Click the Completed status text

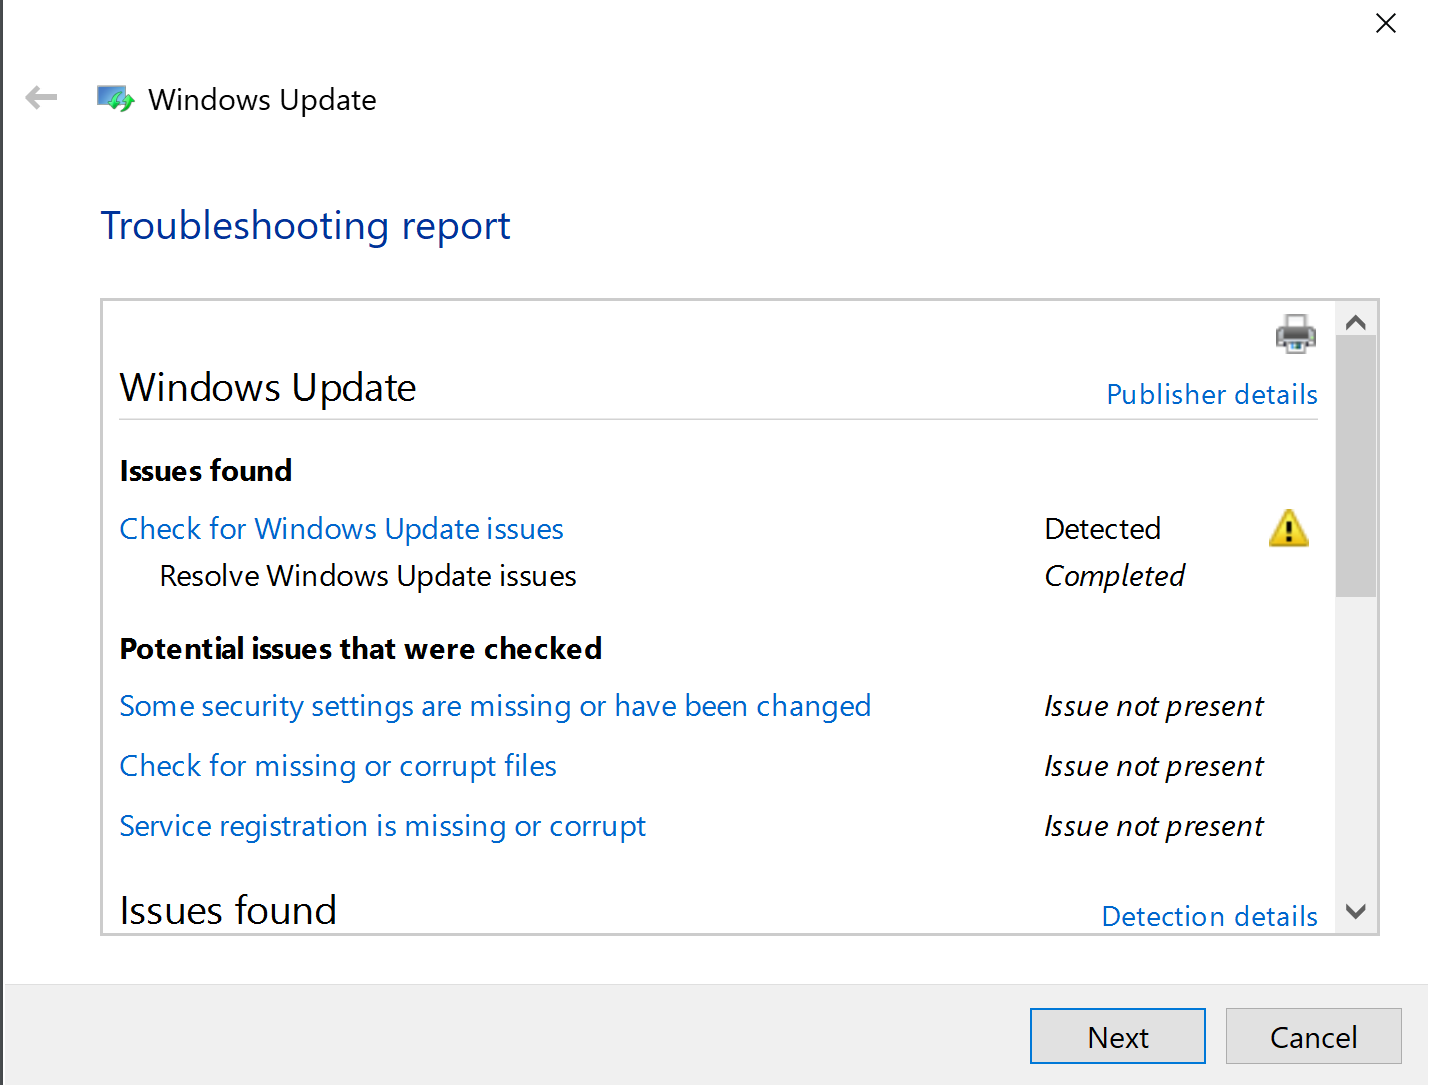(x=1114, y=576)
